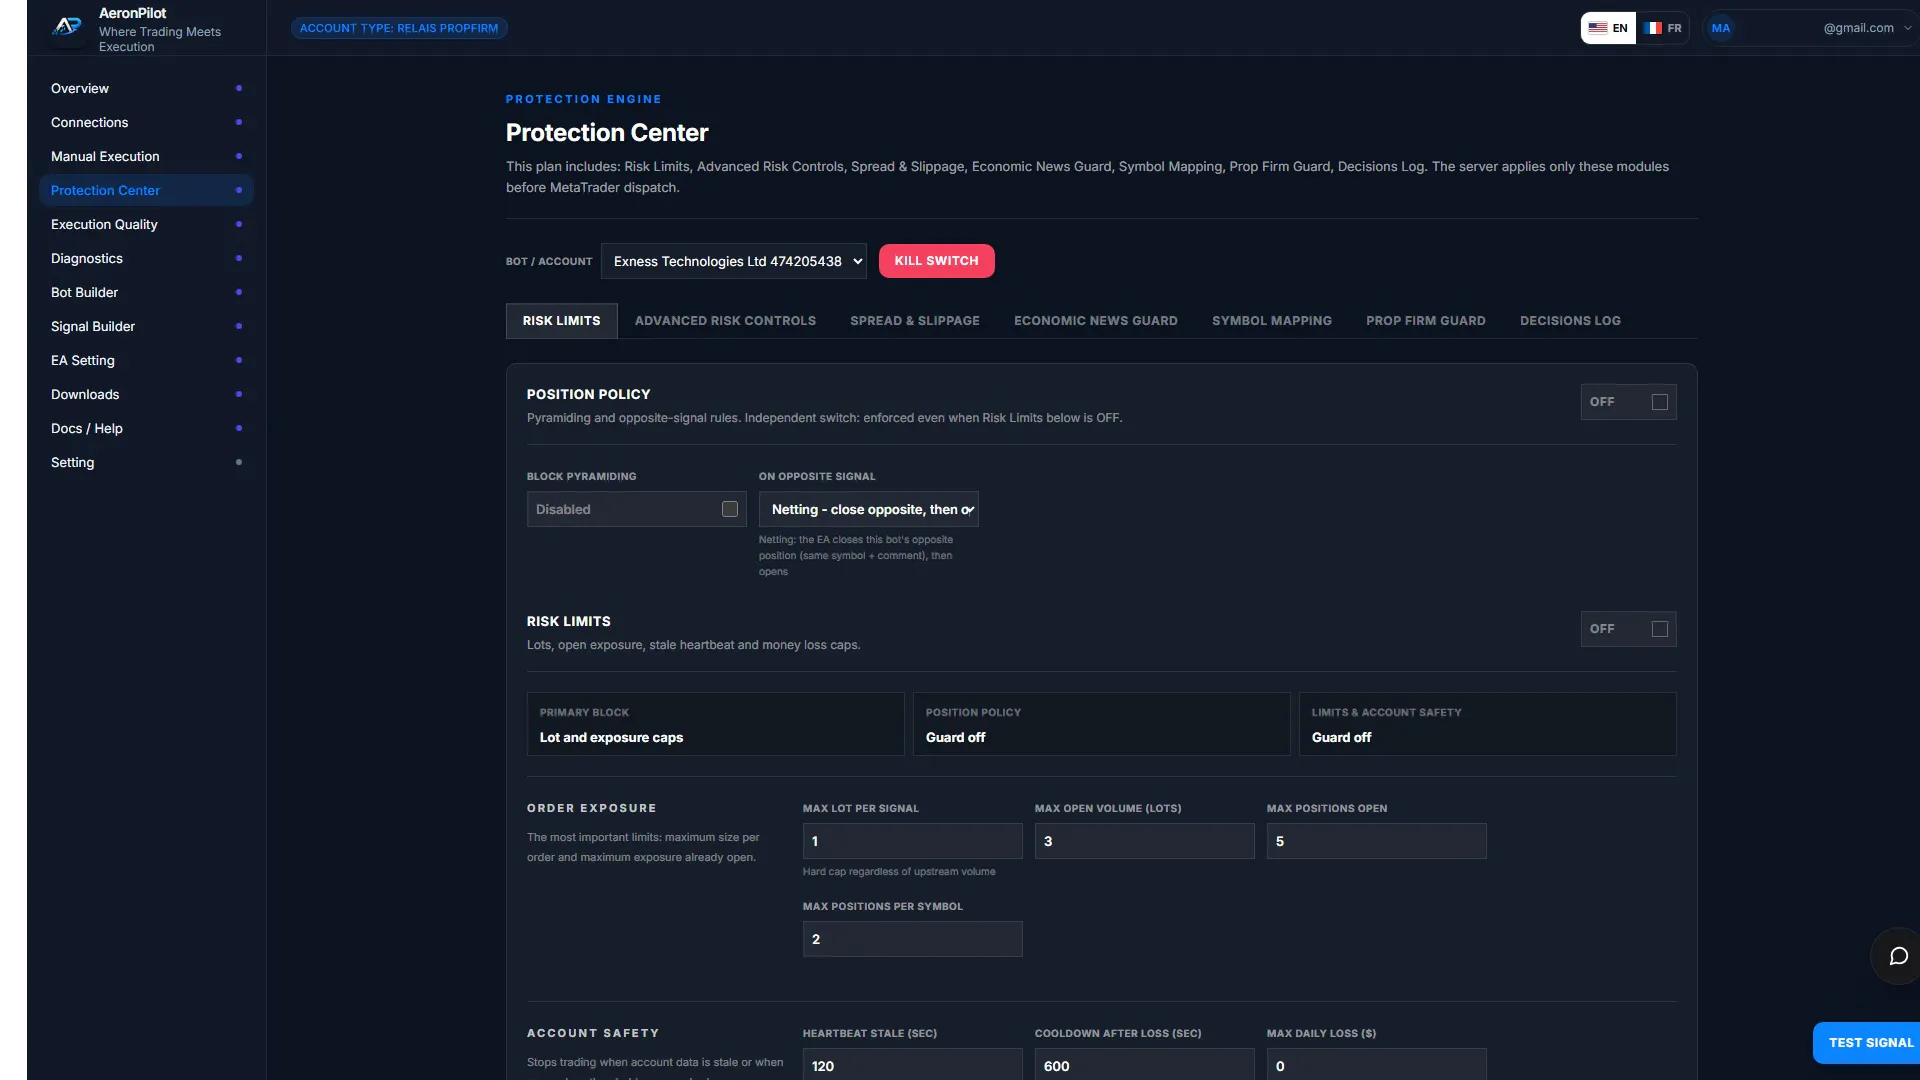Click the Max Positions Open field
1920x1080 pixels.
point(1376,841)
